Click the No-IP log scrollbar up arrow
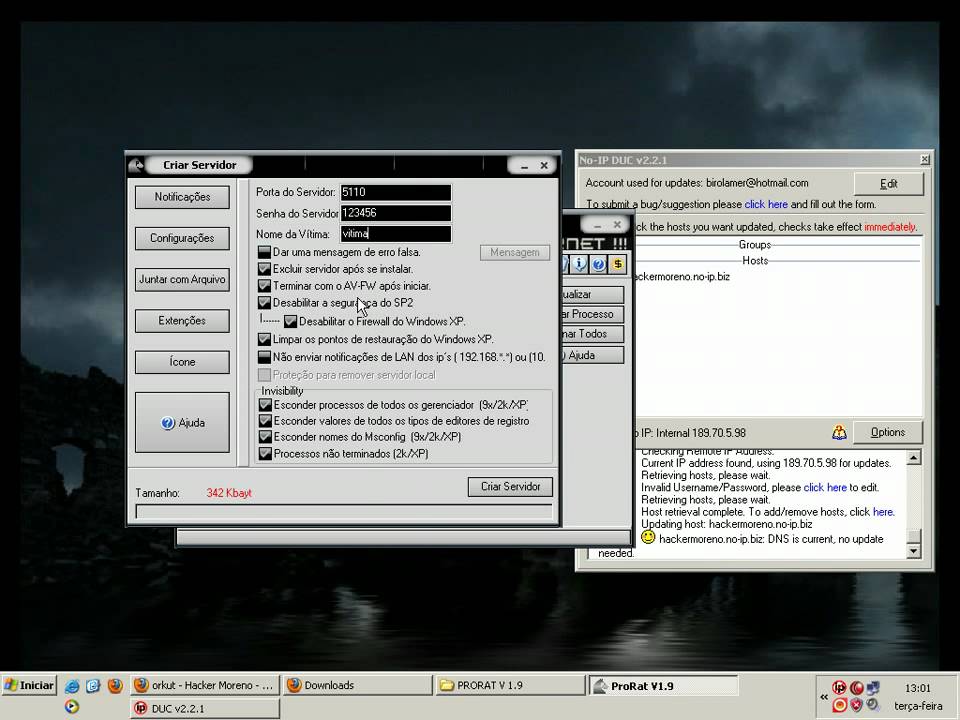 (913, 457)
